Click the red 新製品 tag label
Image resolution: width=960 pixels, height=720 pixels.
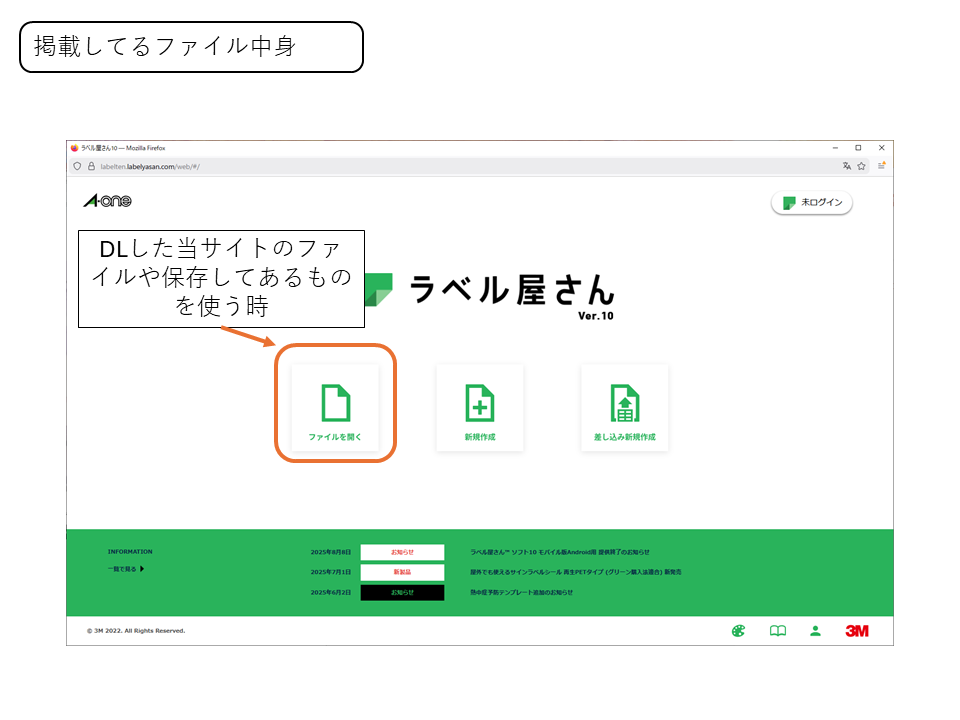[x=401, y=572]
